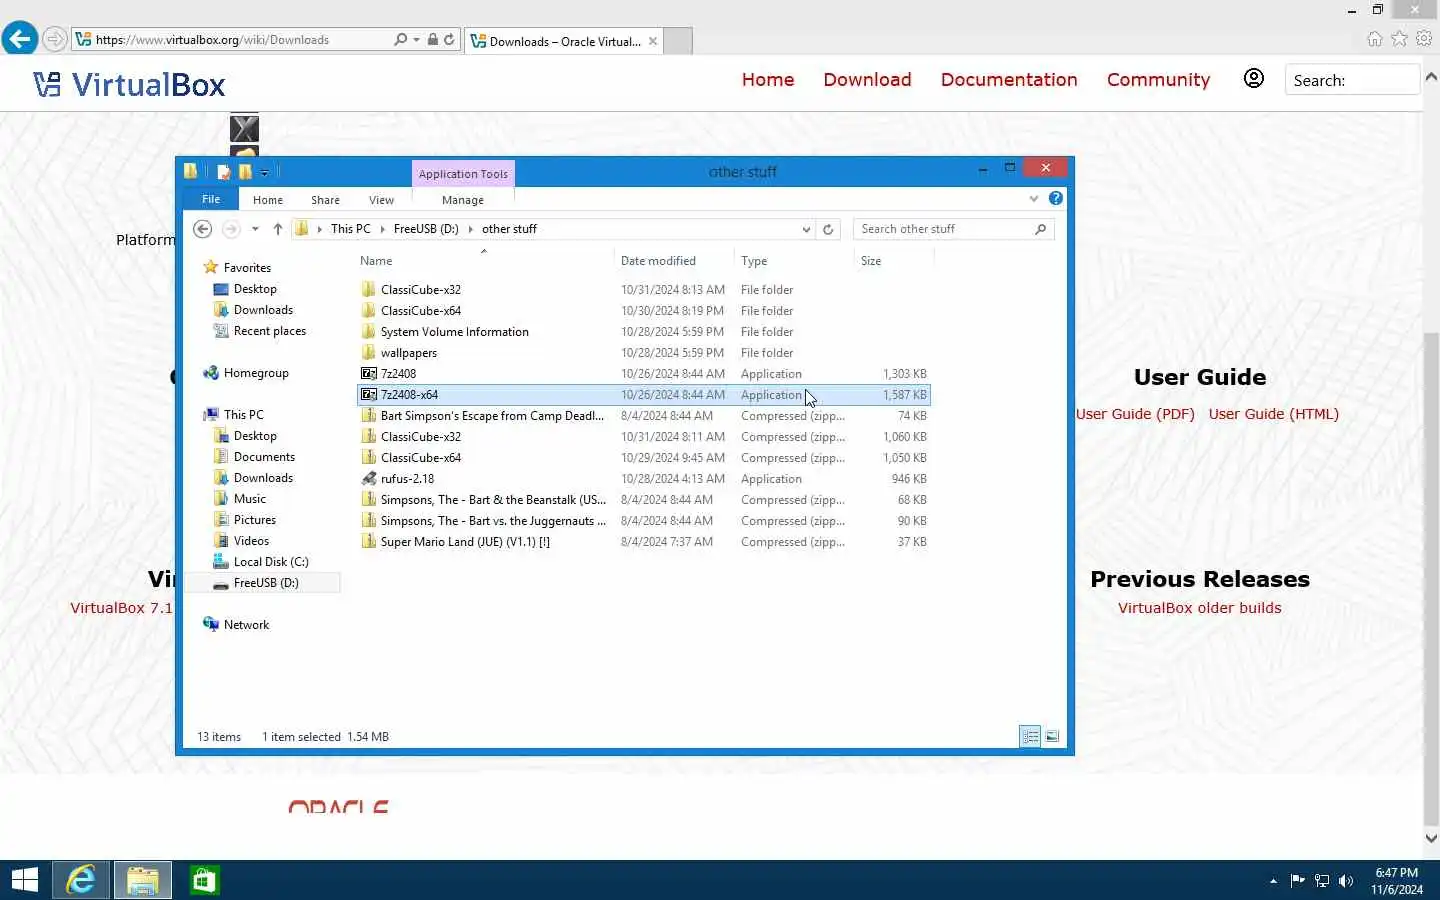Open the Community navigation link
The width and height of the screenshot is (1440, 900).
point(1158,80)
